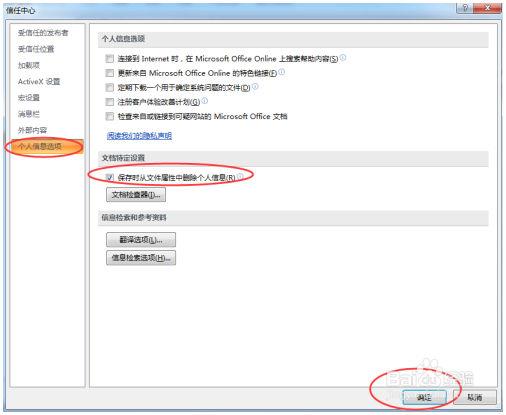Switch to 宏设置 category

(29, 98)
